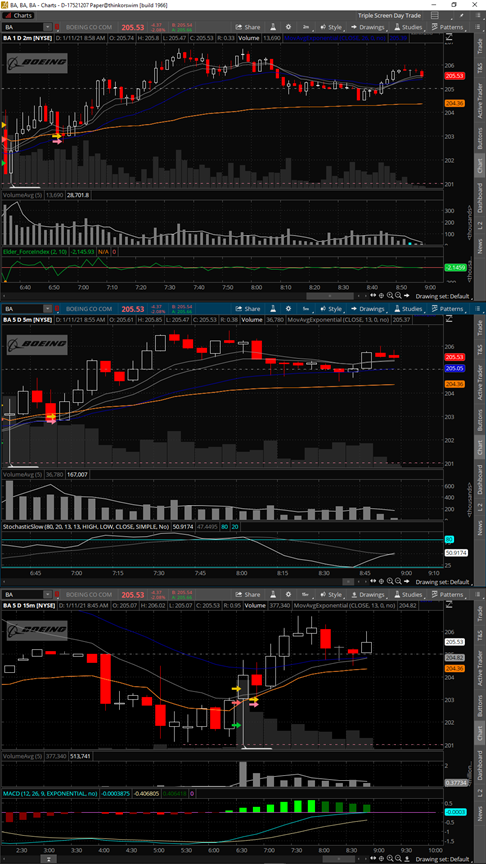
Task: Toggle T&S sidebar tab on 15m chart
Action: [480, 636]
